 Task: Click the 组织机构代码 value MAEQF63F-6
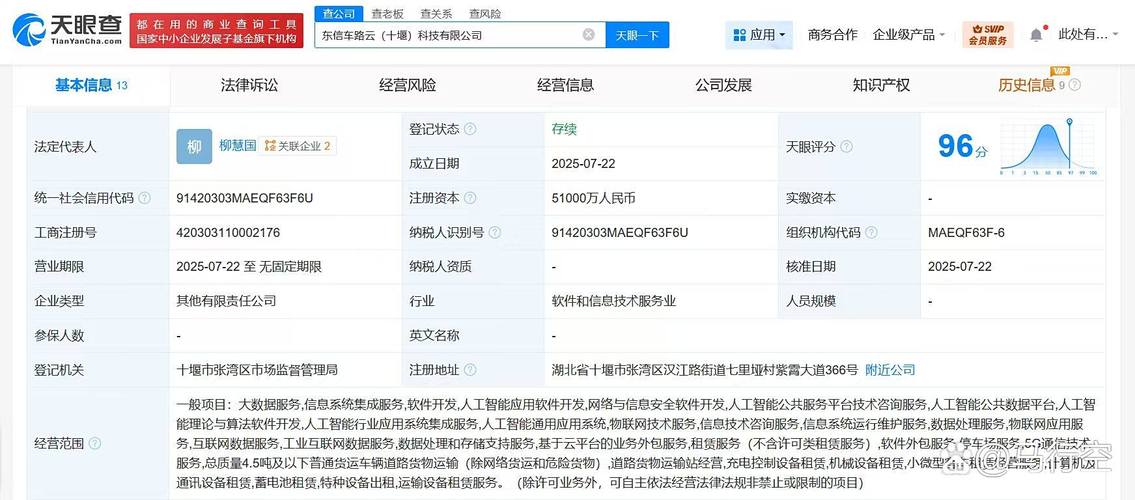(966, 233)
